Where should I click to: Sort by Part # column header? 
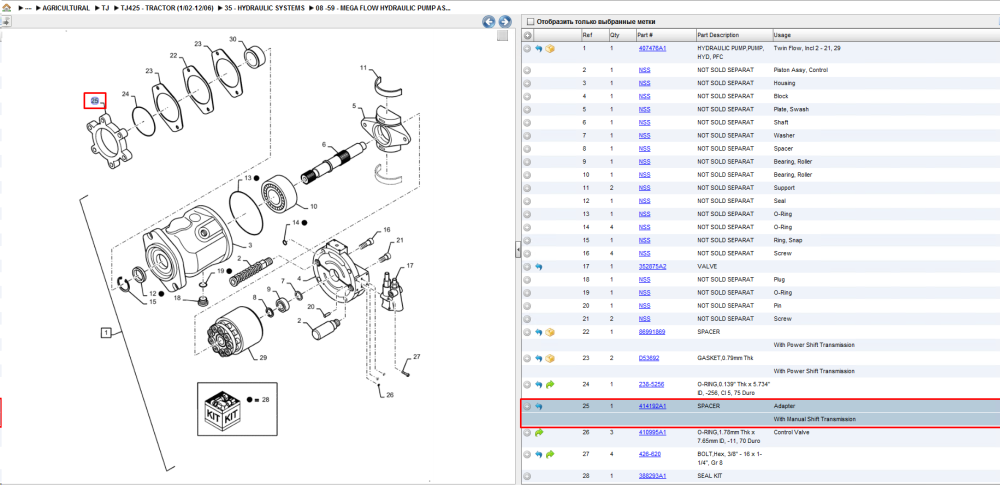click(645, 35)
